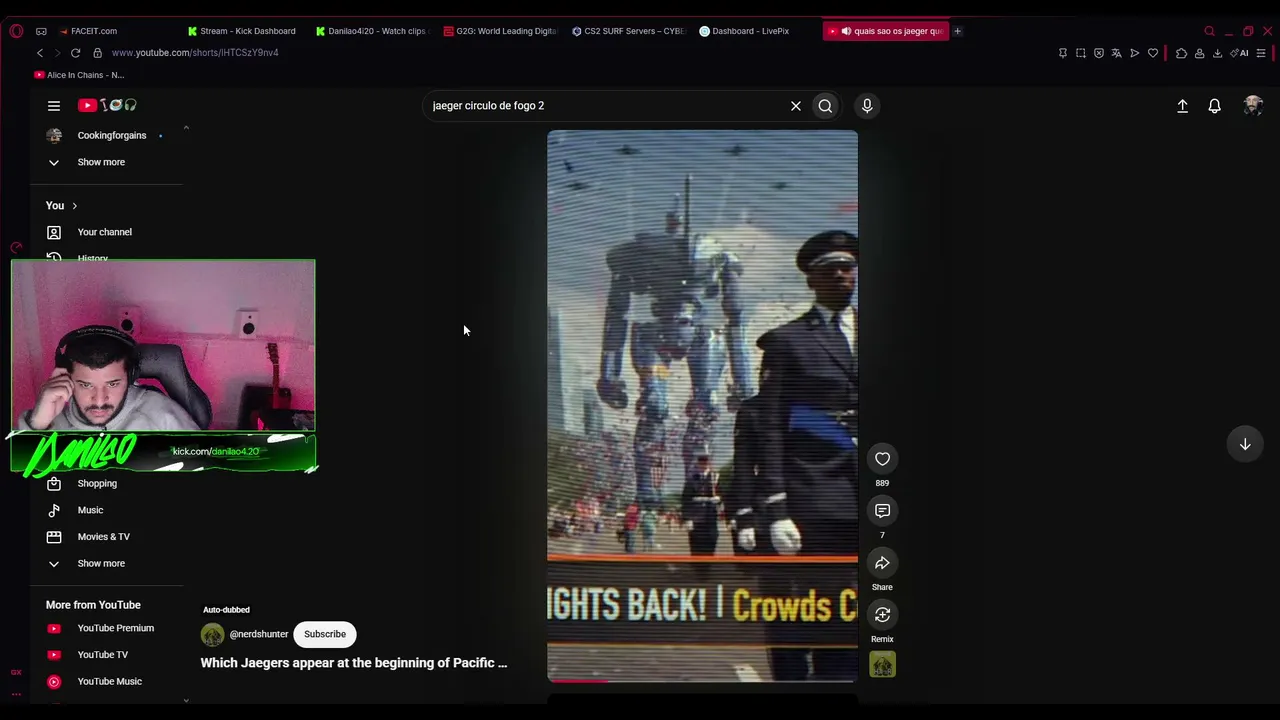
Task: Open the @nerdshunter channel name
Action: pos(259,634)
